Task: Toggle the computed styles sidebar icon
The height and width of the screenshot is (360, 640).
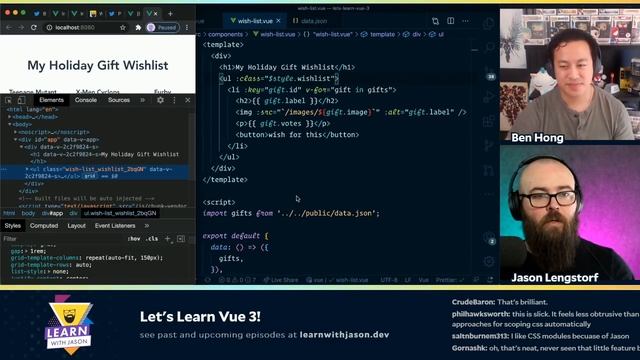Action: click(x=181, y=239)
